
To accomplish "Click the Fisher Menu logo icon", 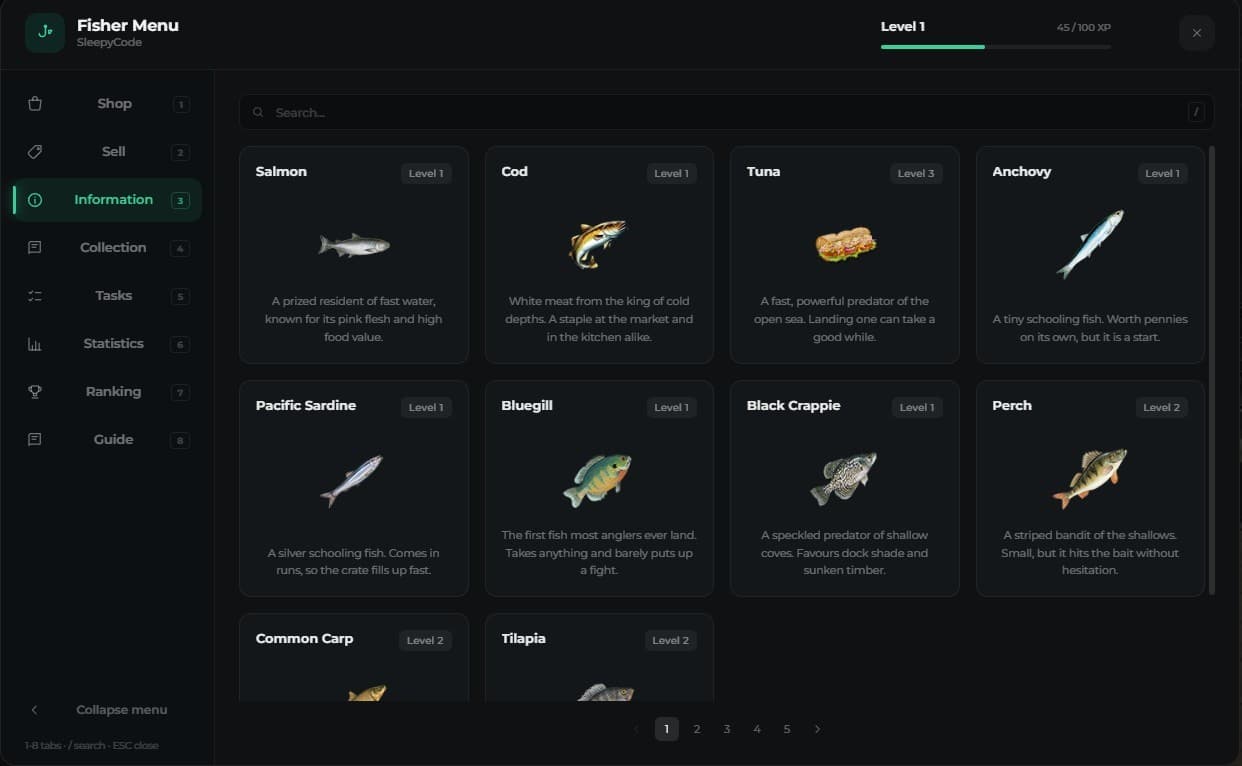I will tap(45, 33).
